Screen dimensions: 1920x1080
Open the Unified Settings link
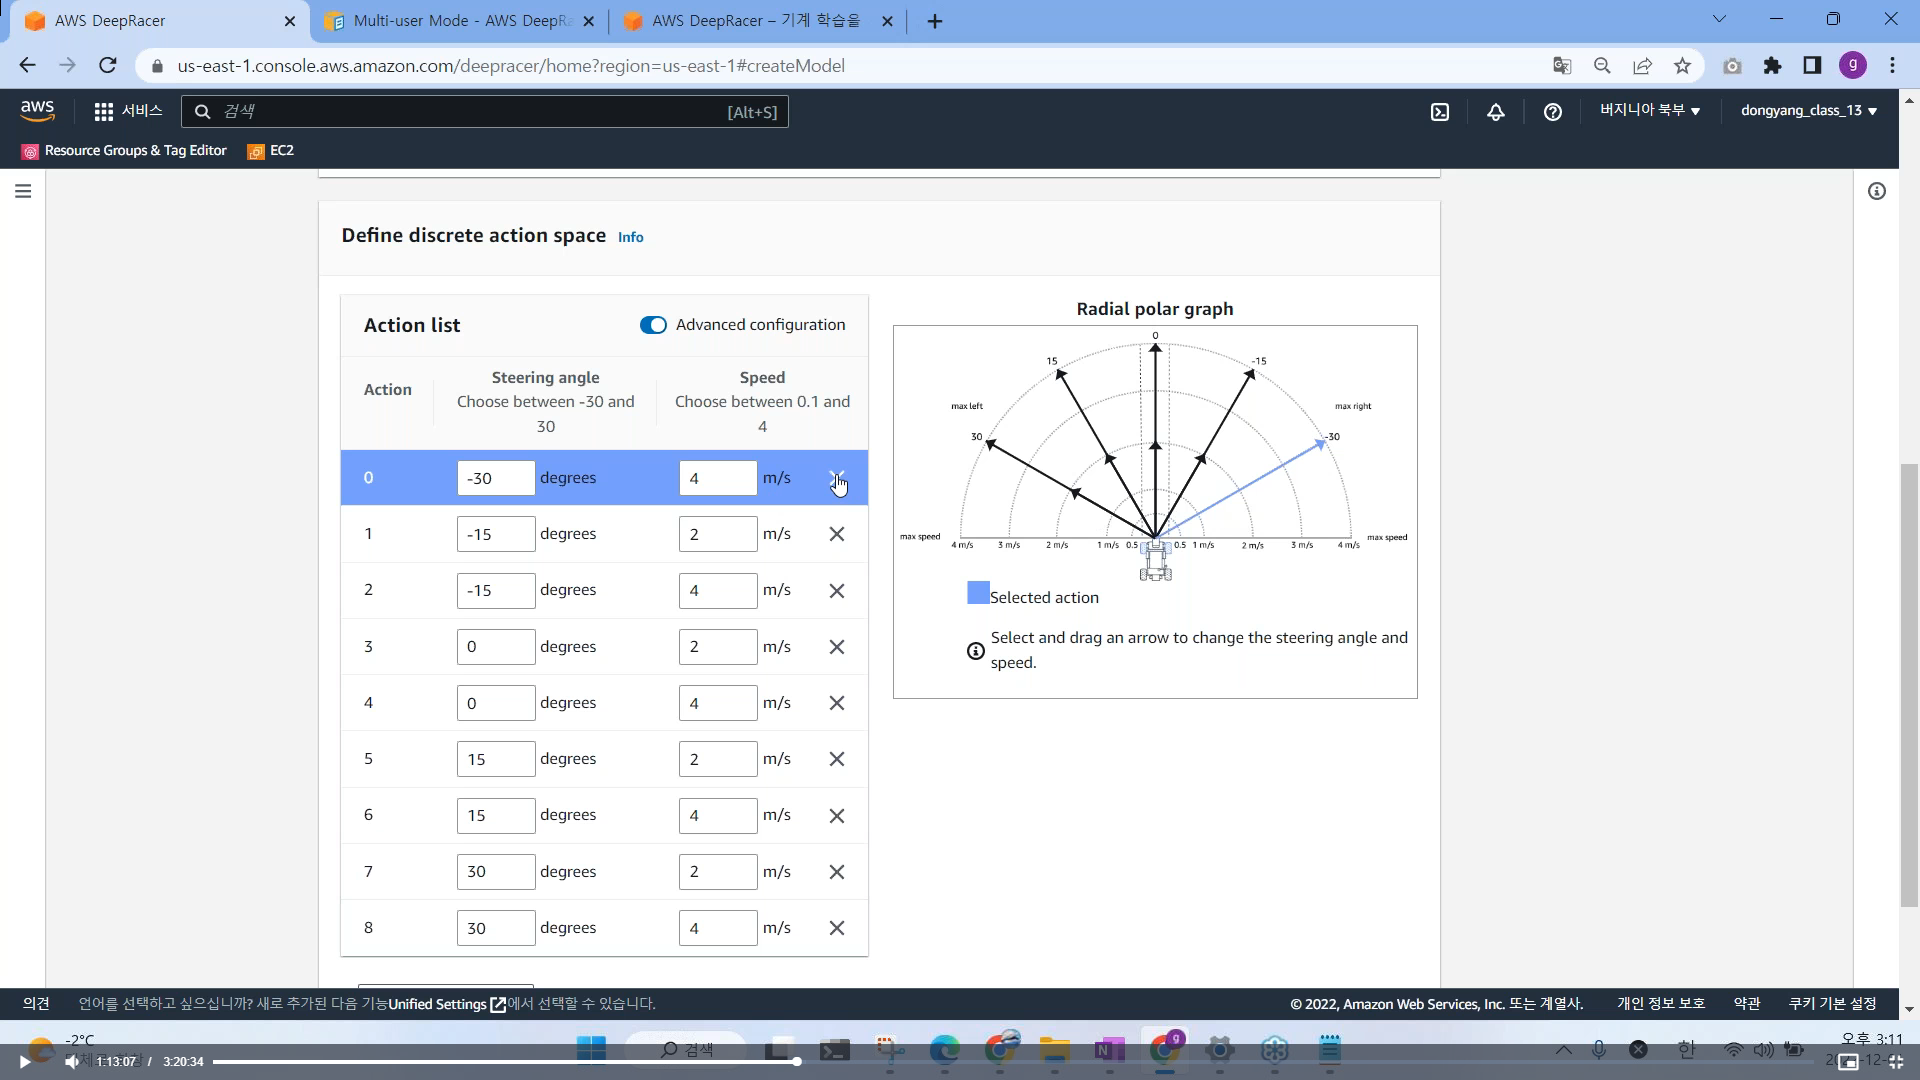(437, 1004)
